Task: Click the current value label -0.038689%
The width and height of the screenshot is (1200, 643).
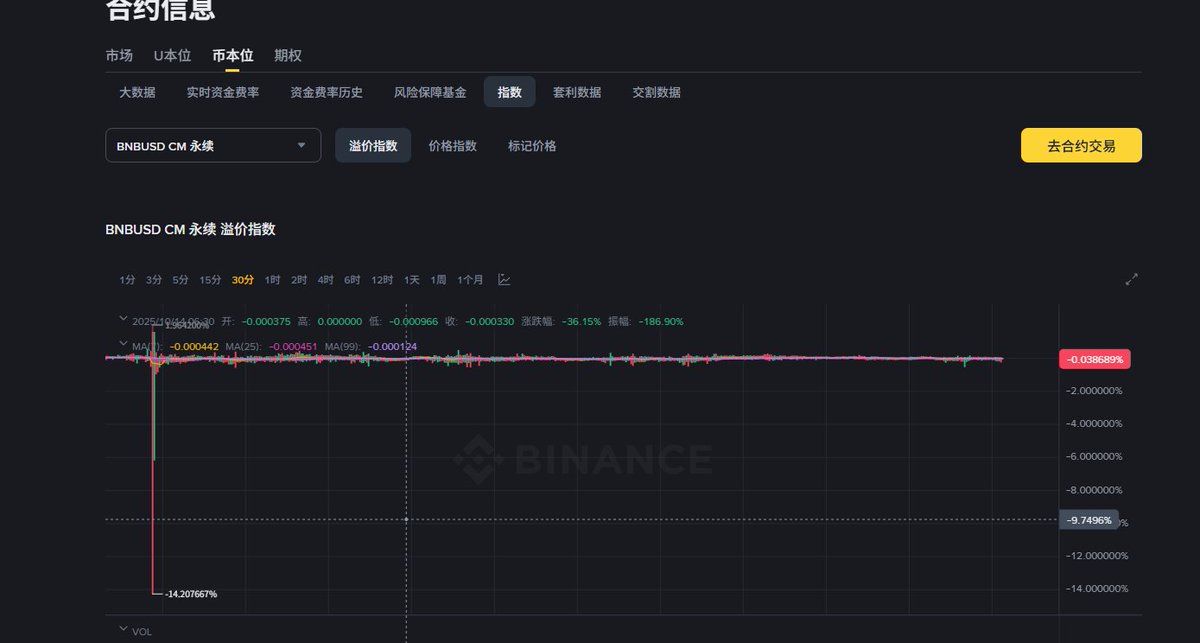Action: click(1094, 358)
